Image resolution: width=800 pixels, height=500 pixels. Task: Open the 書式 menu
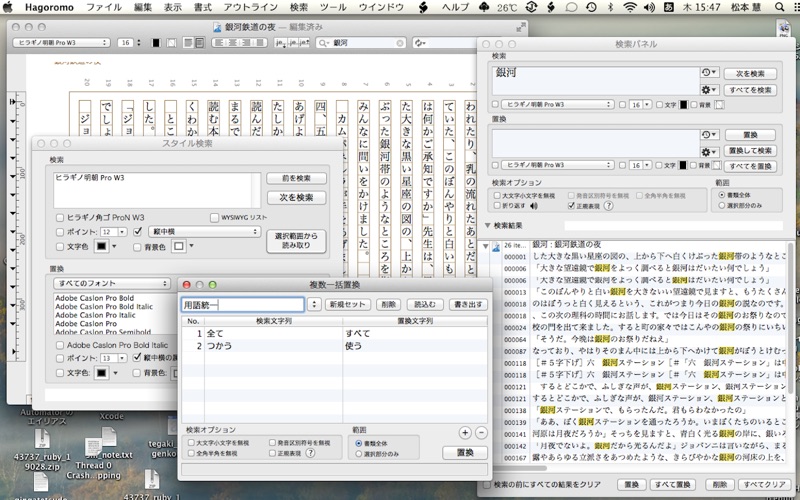[x=203, y=7]
